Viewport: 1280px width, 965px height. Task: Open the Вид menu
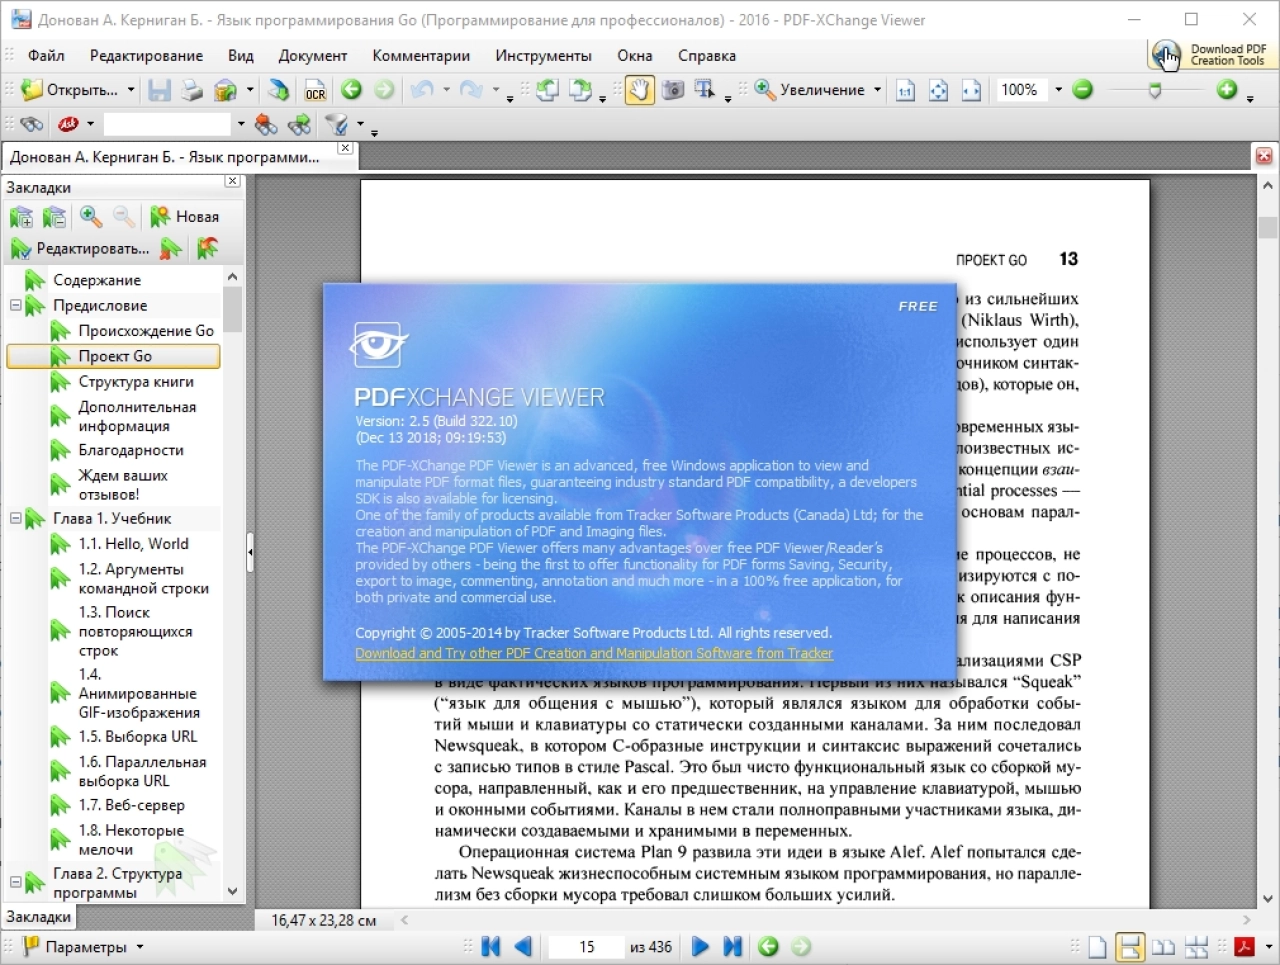click(x=240, y=56)
